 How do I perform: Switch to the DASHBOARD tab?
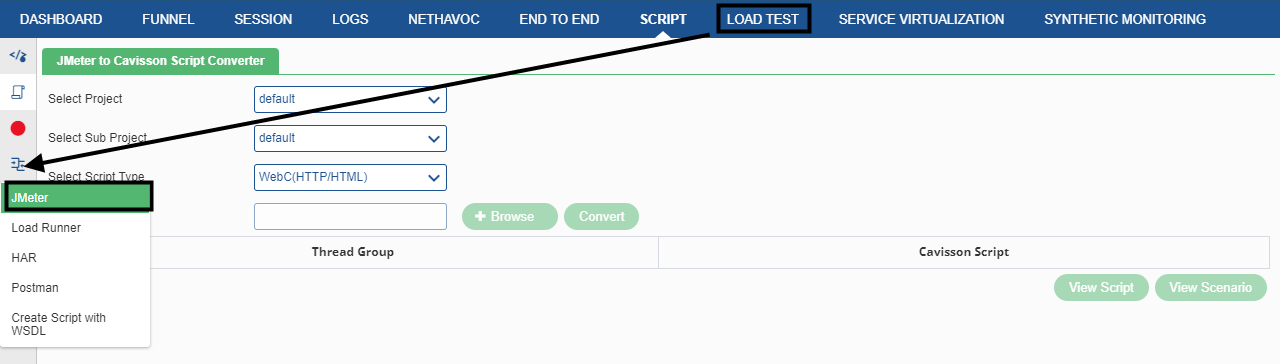coord(61,19)
